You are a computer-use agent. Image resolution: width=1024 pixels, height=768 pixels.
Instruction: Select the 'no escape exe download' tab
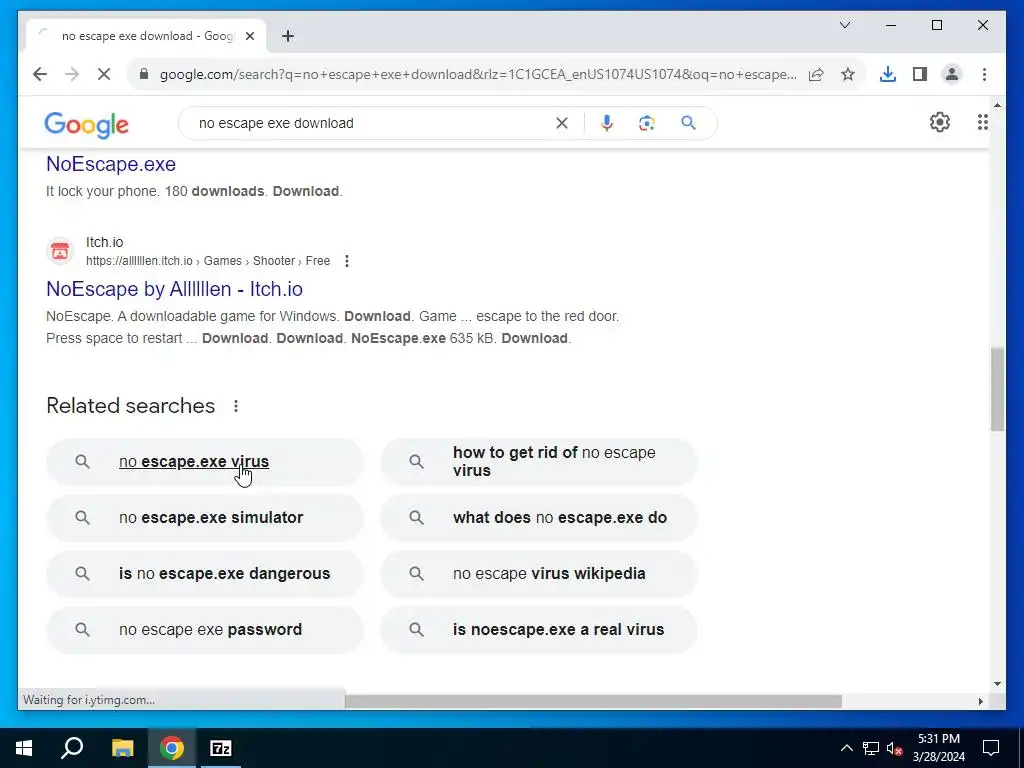146,36
